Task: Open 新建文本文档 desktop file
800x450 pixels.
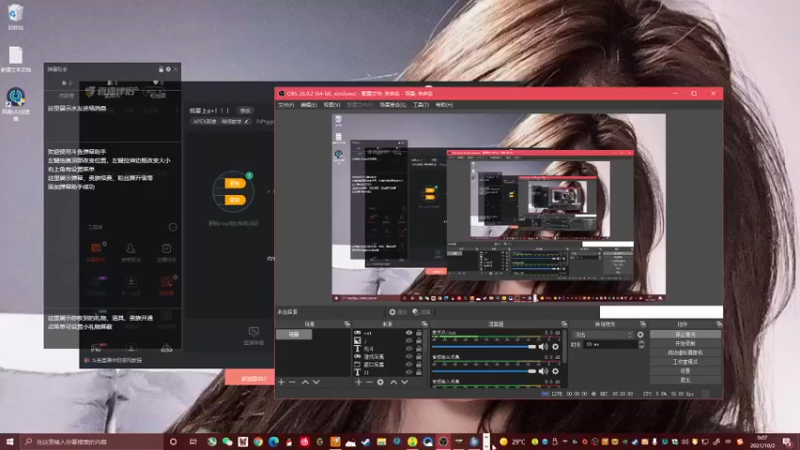Action: pos(16,59)
